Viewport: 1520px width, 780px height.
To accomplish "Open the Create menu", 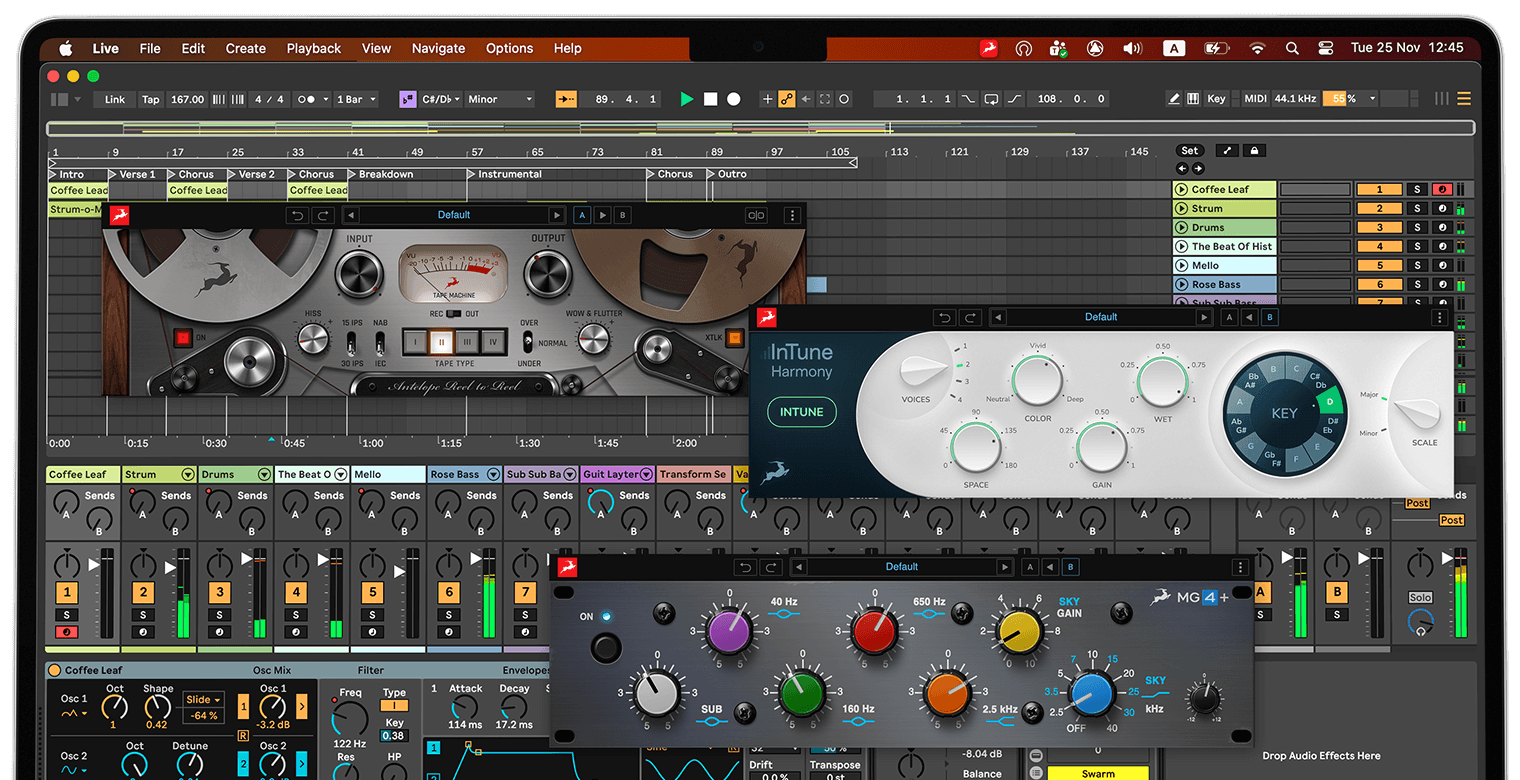I will pyautogui.click(x=245, y=48).
